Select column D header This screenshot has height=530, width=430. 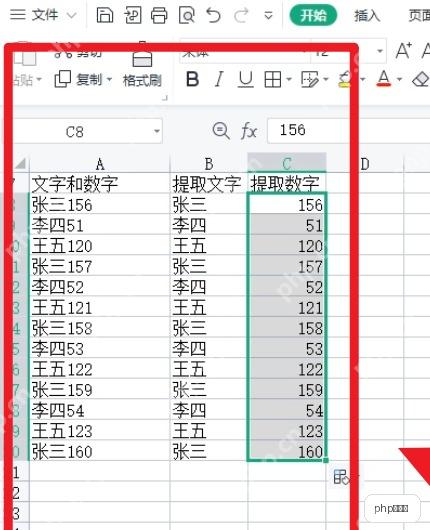tap(365, 164)
